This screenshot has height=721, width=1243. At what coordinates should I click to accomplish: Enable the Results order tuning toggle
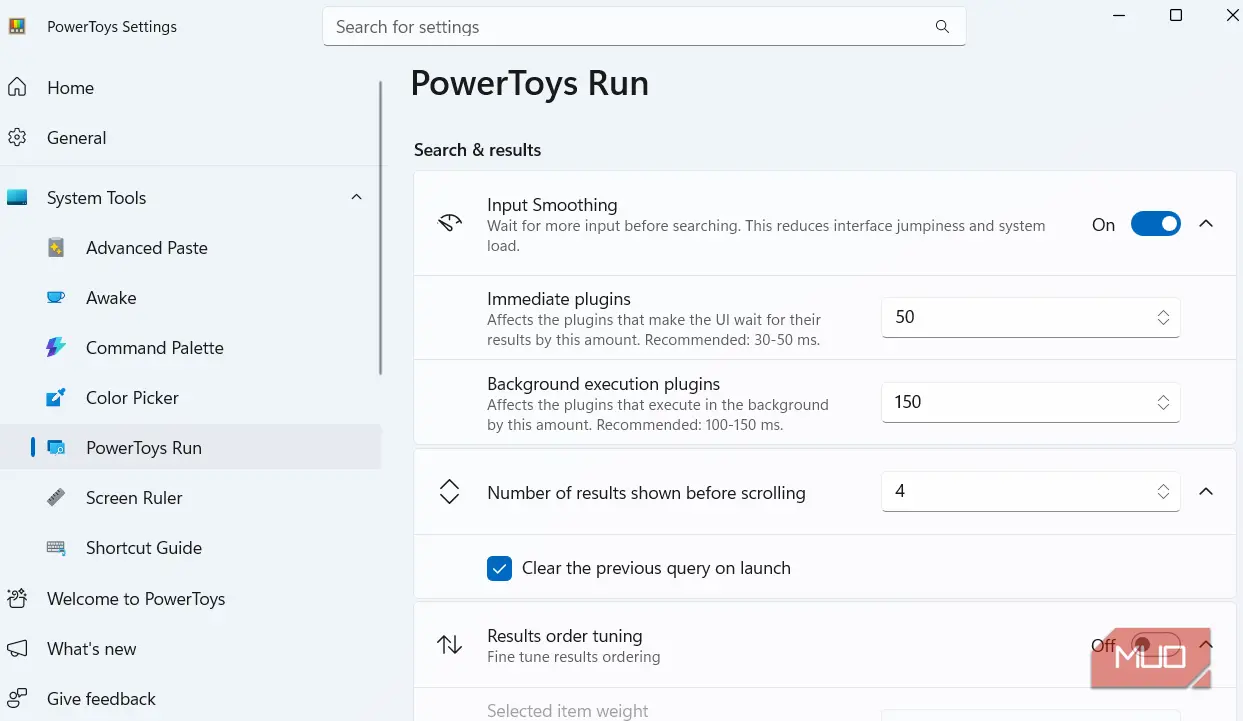(1155, 645)
